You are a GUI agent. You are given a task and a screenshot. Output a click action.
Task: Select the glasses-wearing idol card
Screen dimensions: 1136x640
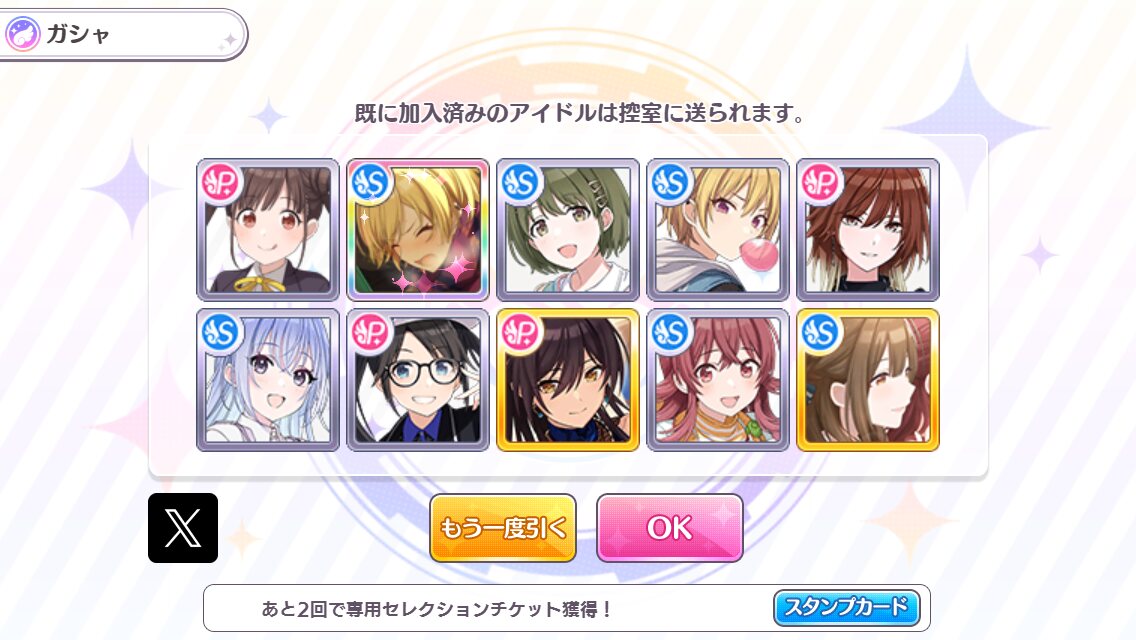click(418, 380)
